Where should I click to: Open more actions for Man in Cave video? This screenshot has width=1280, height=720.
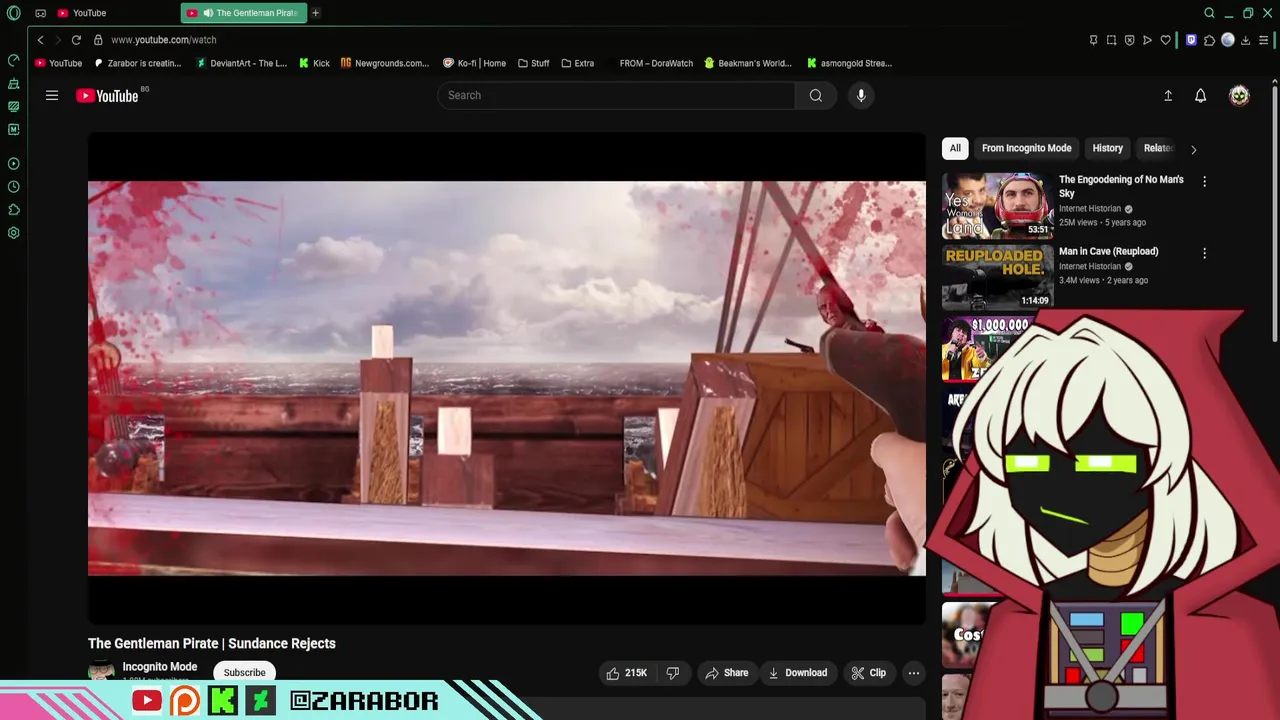click(x=1204, y=253)
